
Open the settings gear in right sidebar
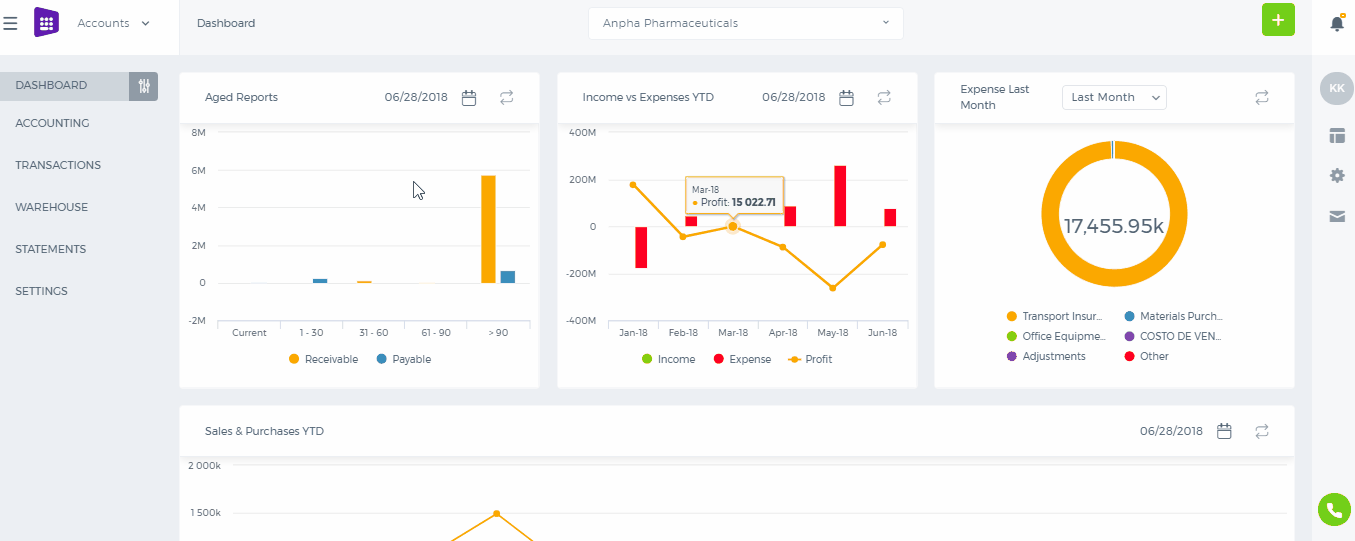[x=1337, y=175]
